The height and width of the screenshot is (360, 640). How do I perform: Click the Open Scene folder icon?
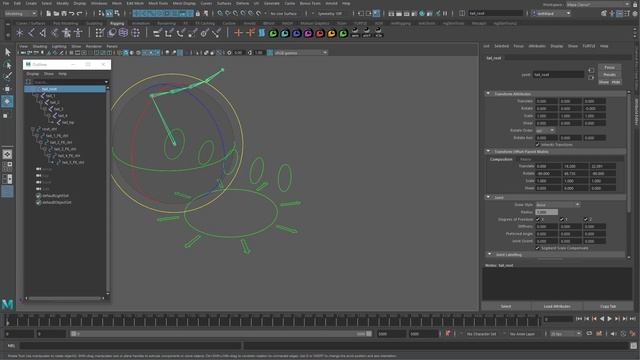pyautogui.click(x=56, y=13)
